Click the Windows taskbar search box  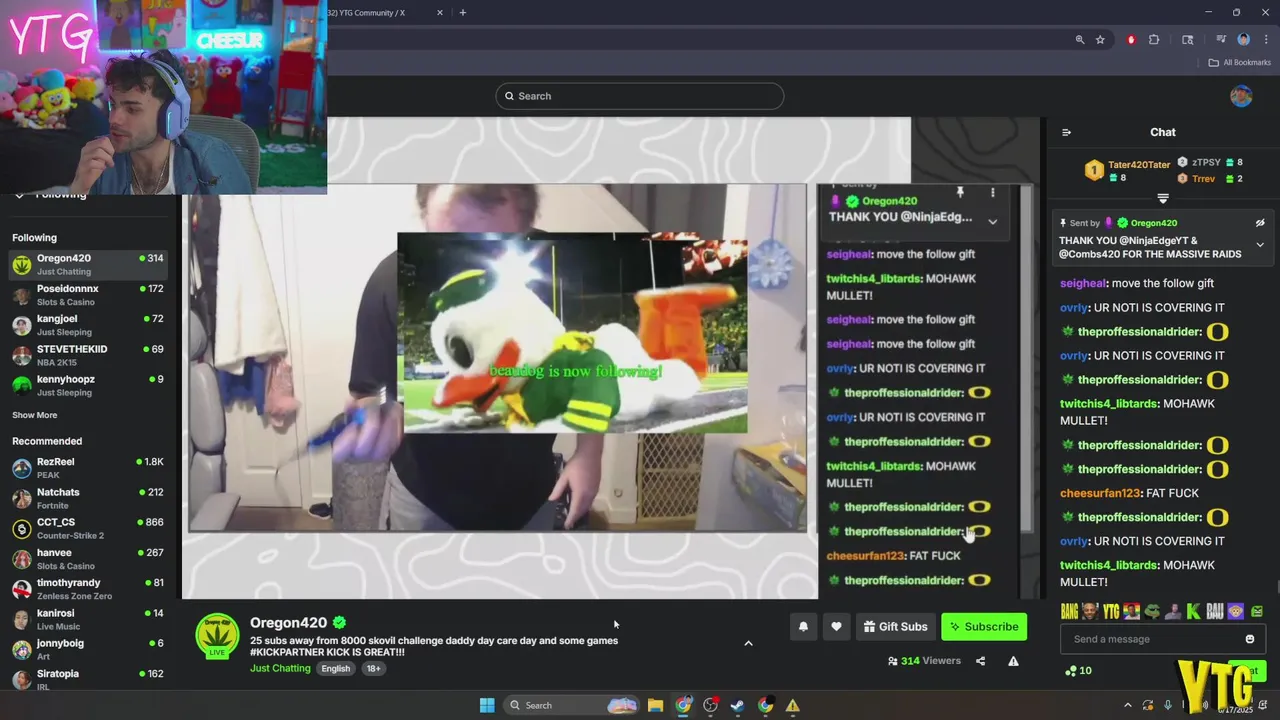click(x=570, y=705)
